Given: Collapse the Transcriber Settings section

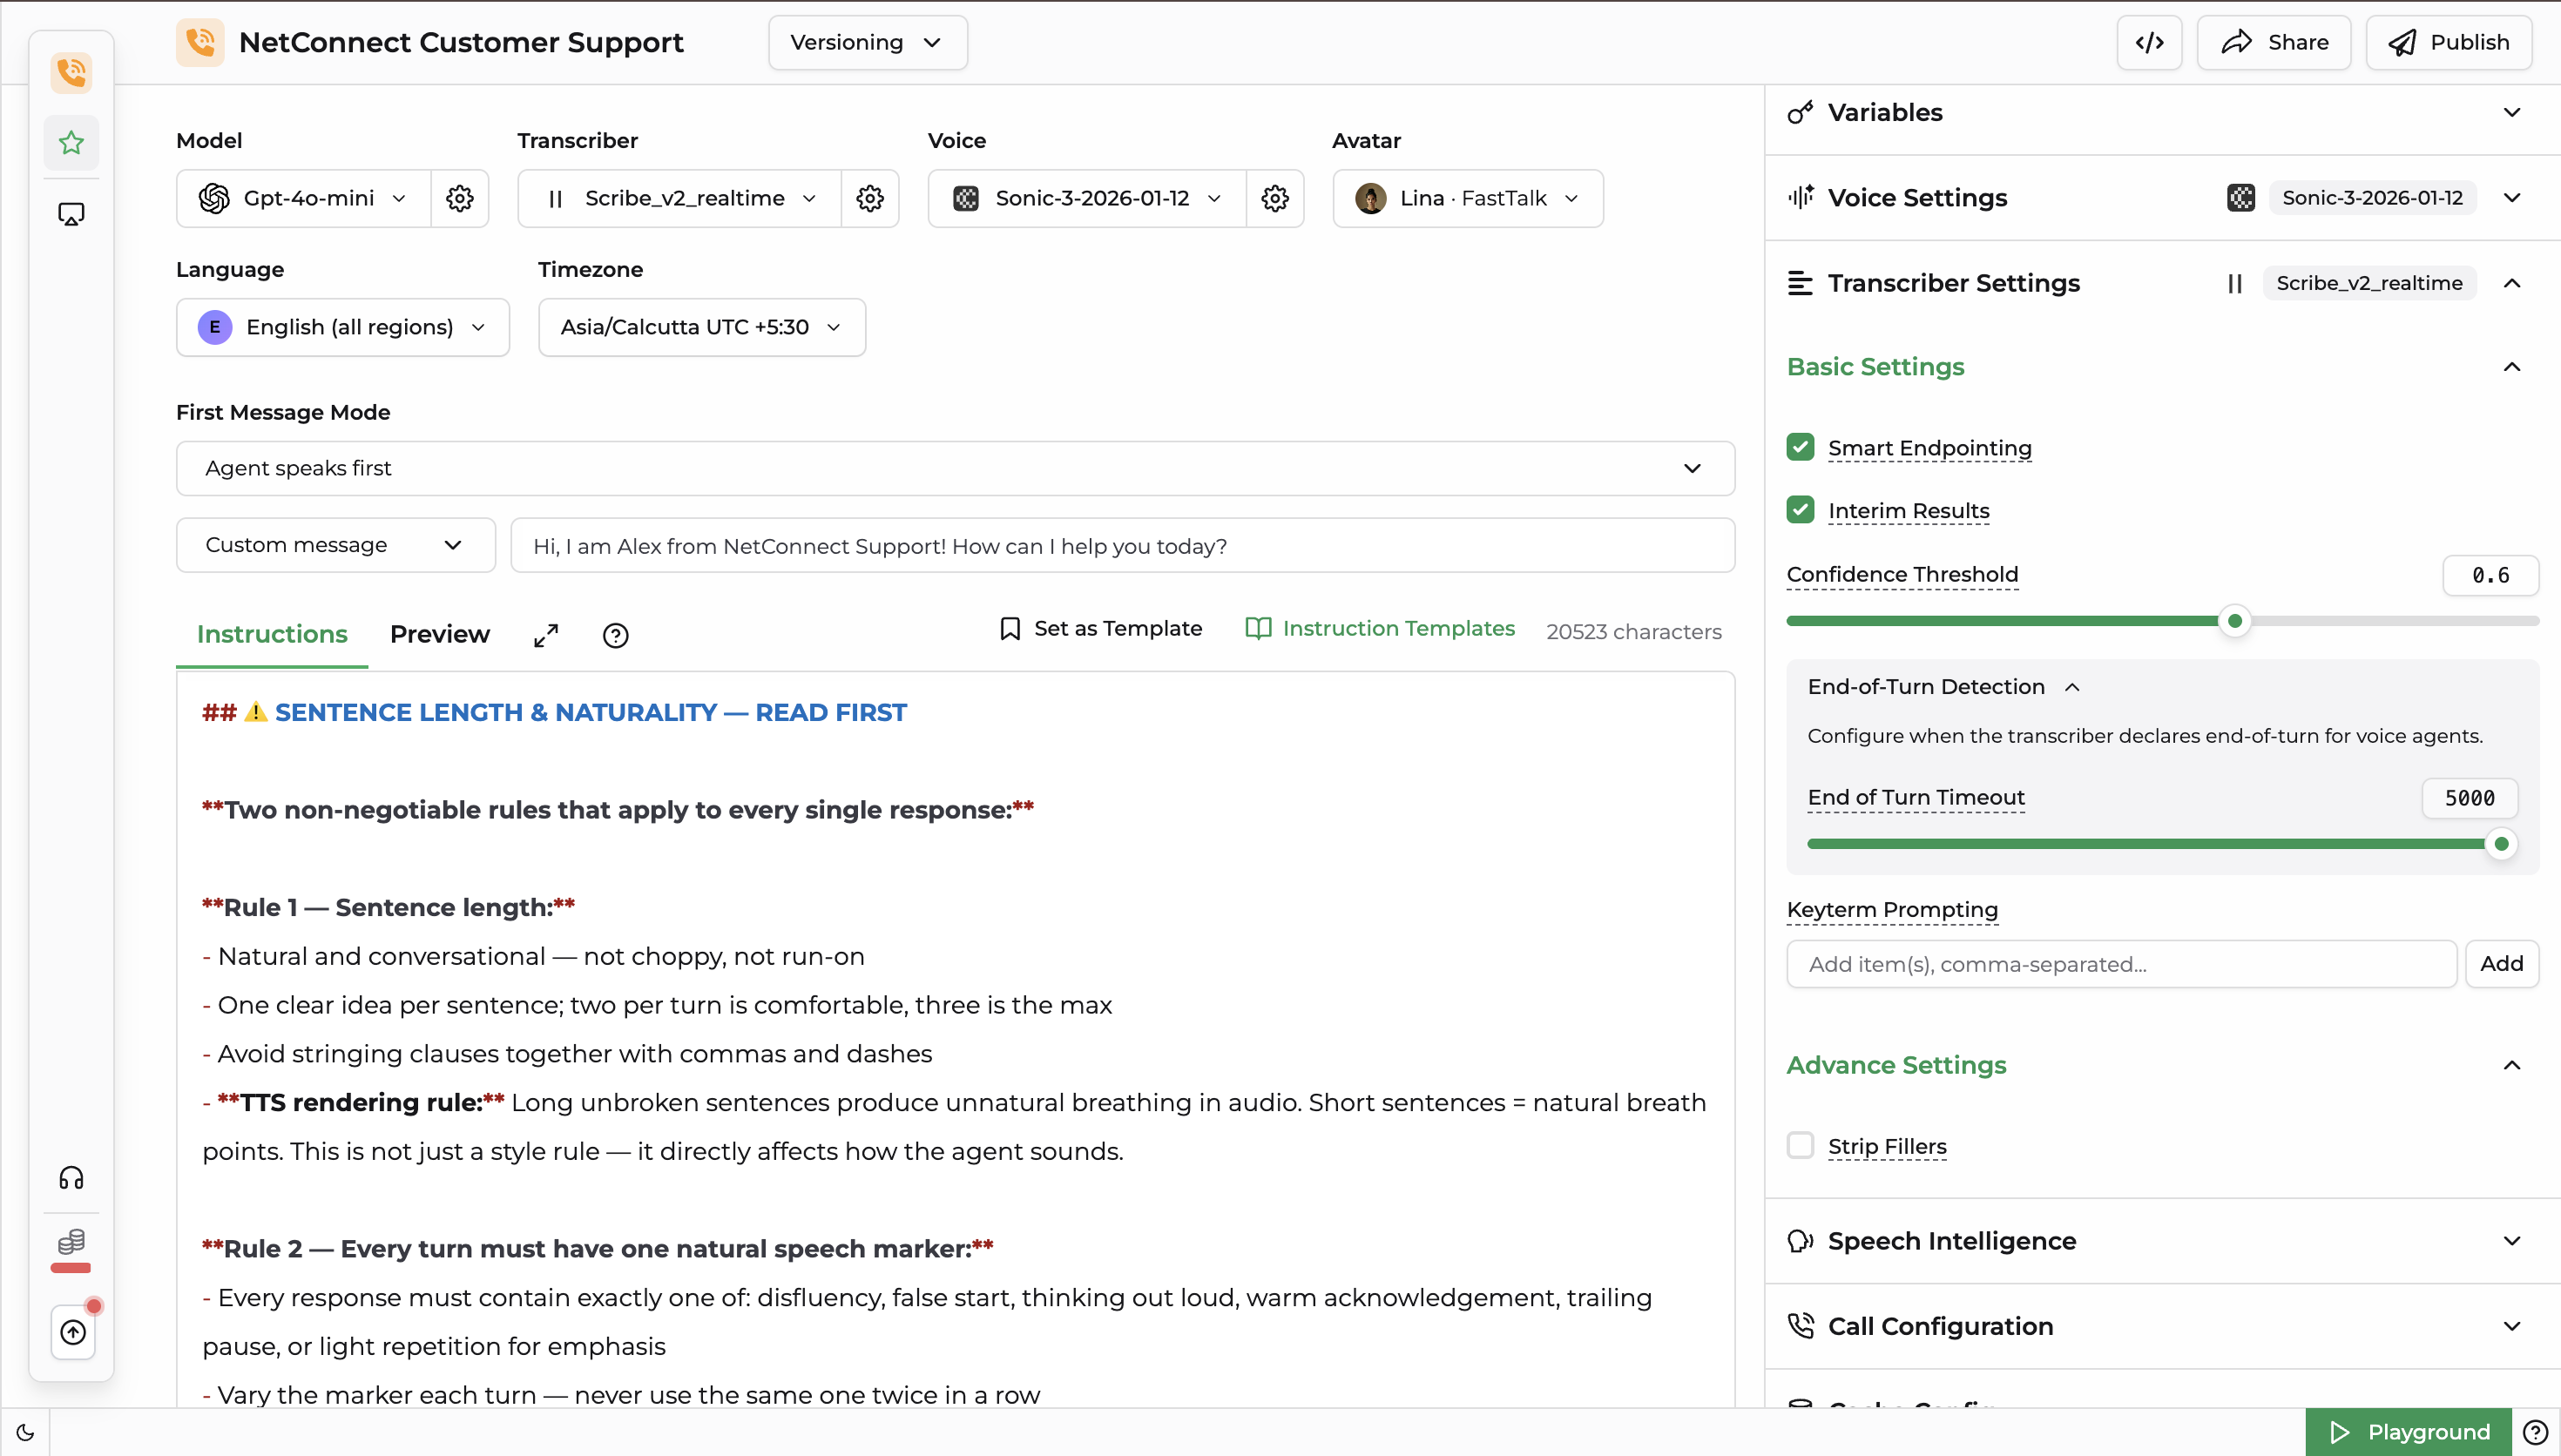Looking at the screenshot, I should 2512,283.
